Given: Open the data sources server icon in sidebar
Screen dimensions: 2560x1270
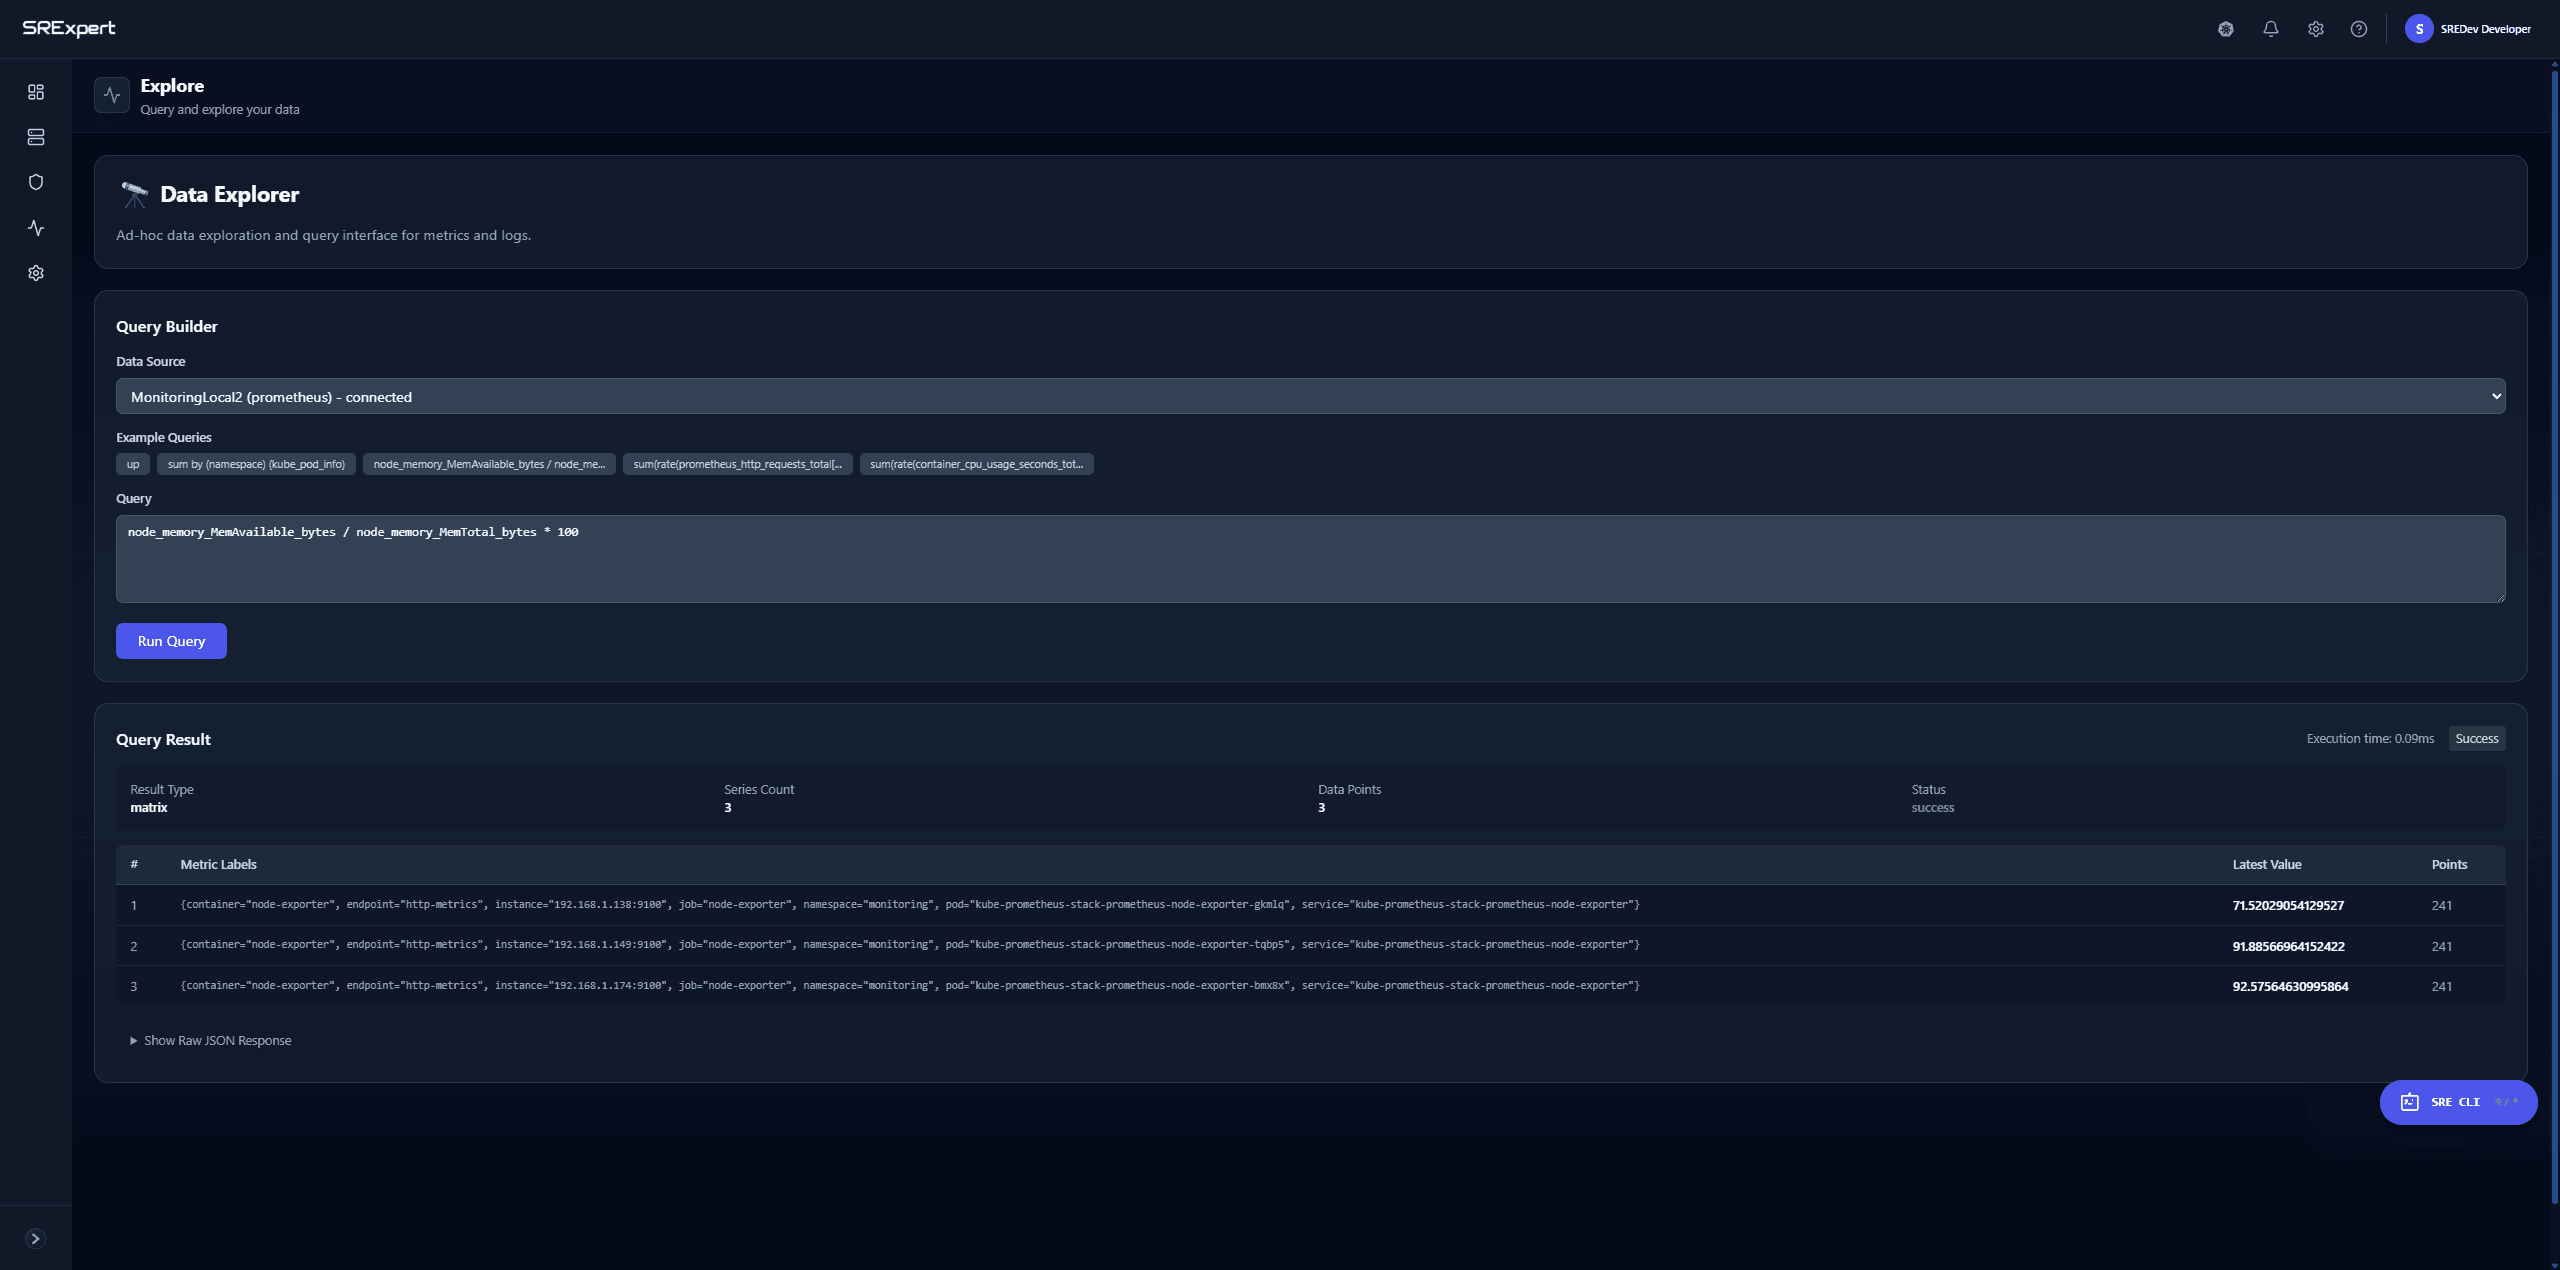Looking at the screenshot, I should (36, 137).
